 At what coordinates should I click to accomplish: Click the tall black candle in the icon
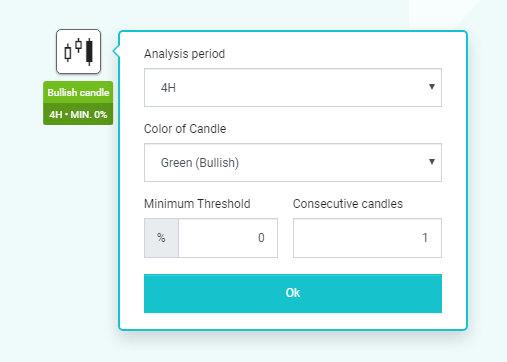pos(89,52)
